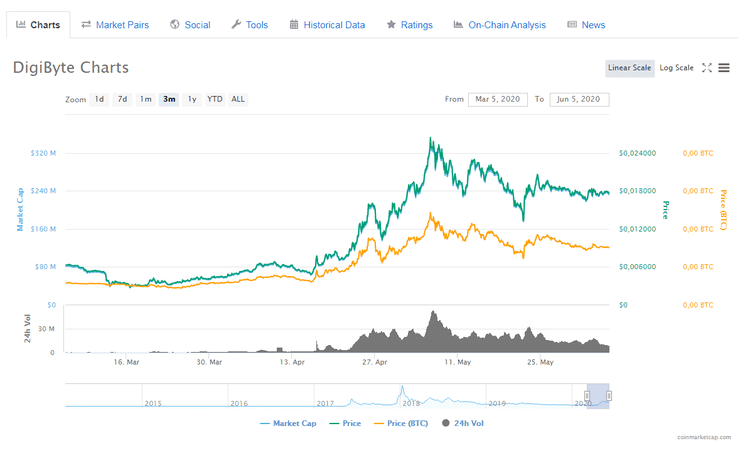Open the To date field
The width and height of the screenshot is (750, 458).
click(579, 99)
